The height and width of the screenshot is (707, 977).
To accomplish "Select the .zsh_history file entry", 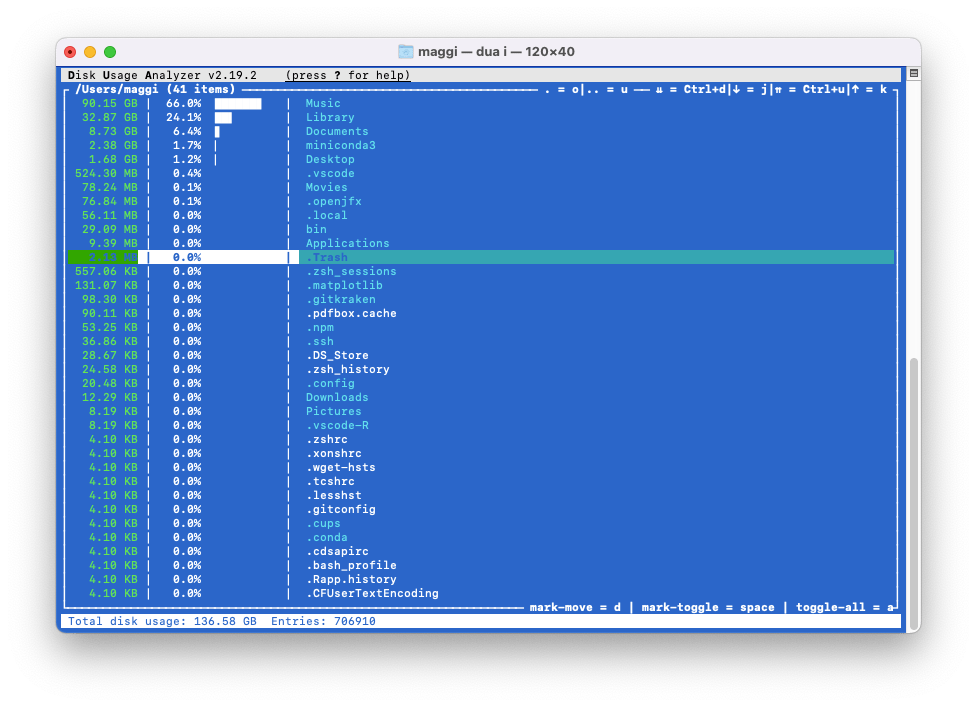I will 347,370.
